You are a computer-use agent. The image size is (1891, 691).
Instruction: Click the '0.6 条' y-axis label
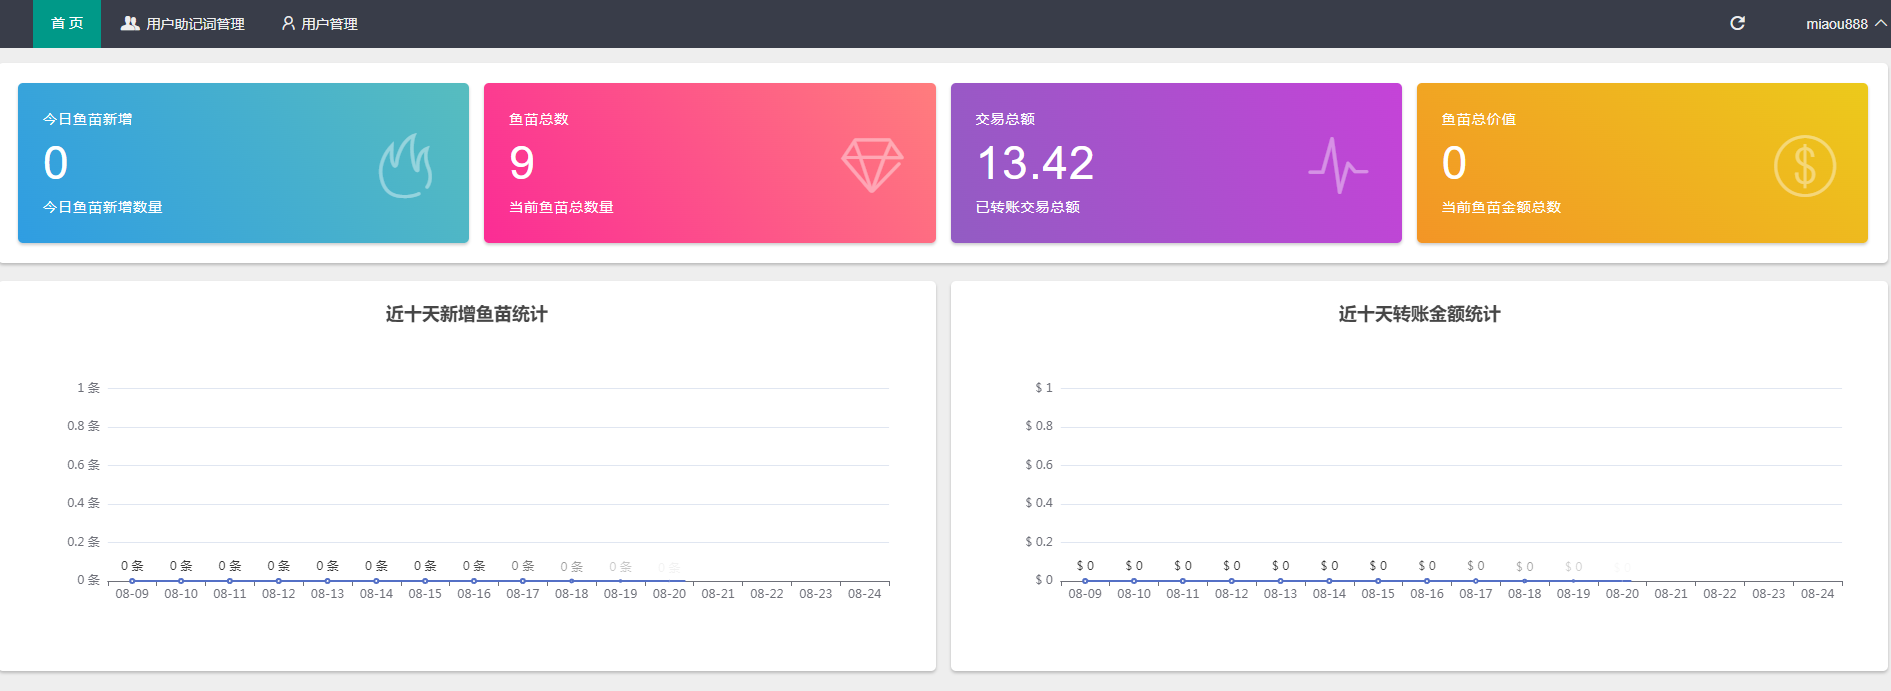(83, 465)
